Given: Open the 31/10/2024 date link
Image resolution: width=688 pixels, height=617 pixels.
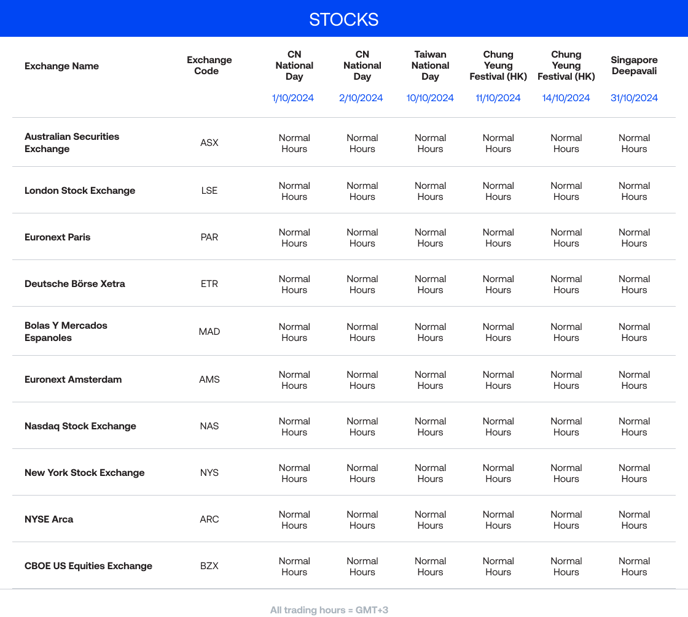Looking at the screenshot, I should (634, 98).
